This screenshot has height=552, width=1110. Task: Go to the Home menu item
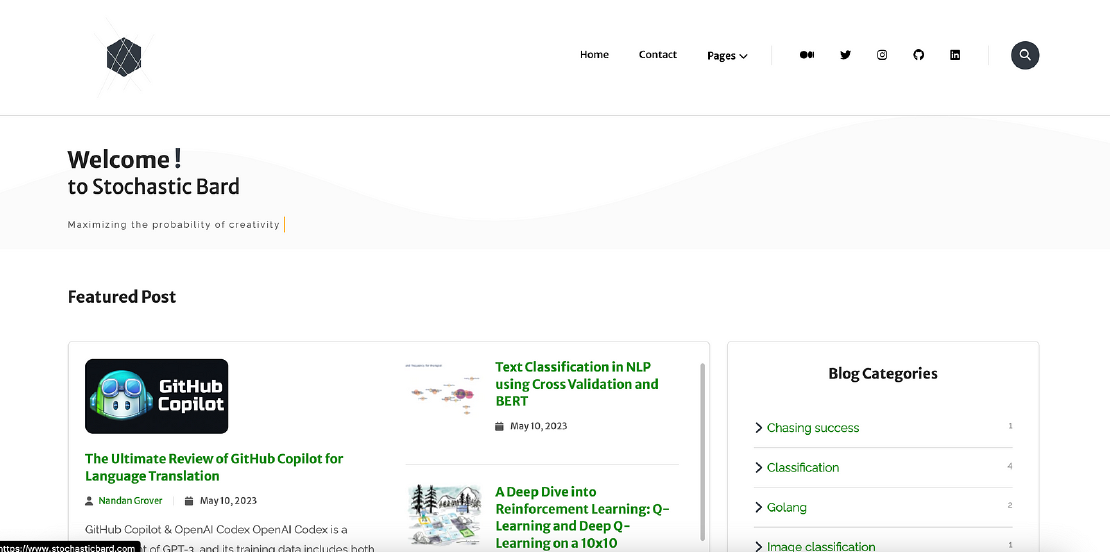point(594,54)
